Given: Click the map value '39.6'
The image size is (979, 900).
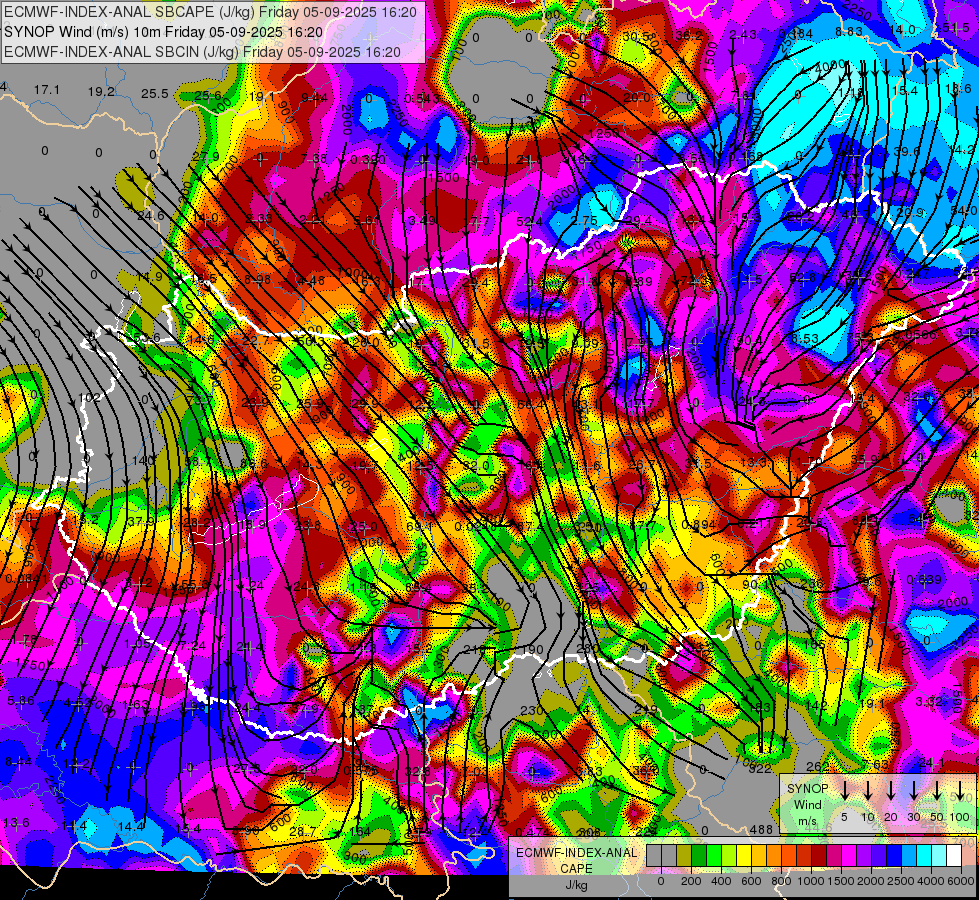Looking at the screenshot, I should (907, 152).
